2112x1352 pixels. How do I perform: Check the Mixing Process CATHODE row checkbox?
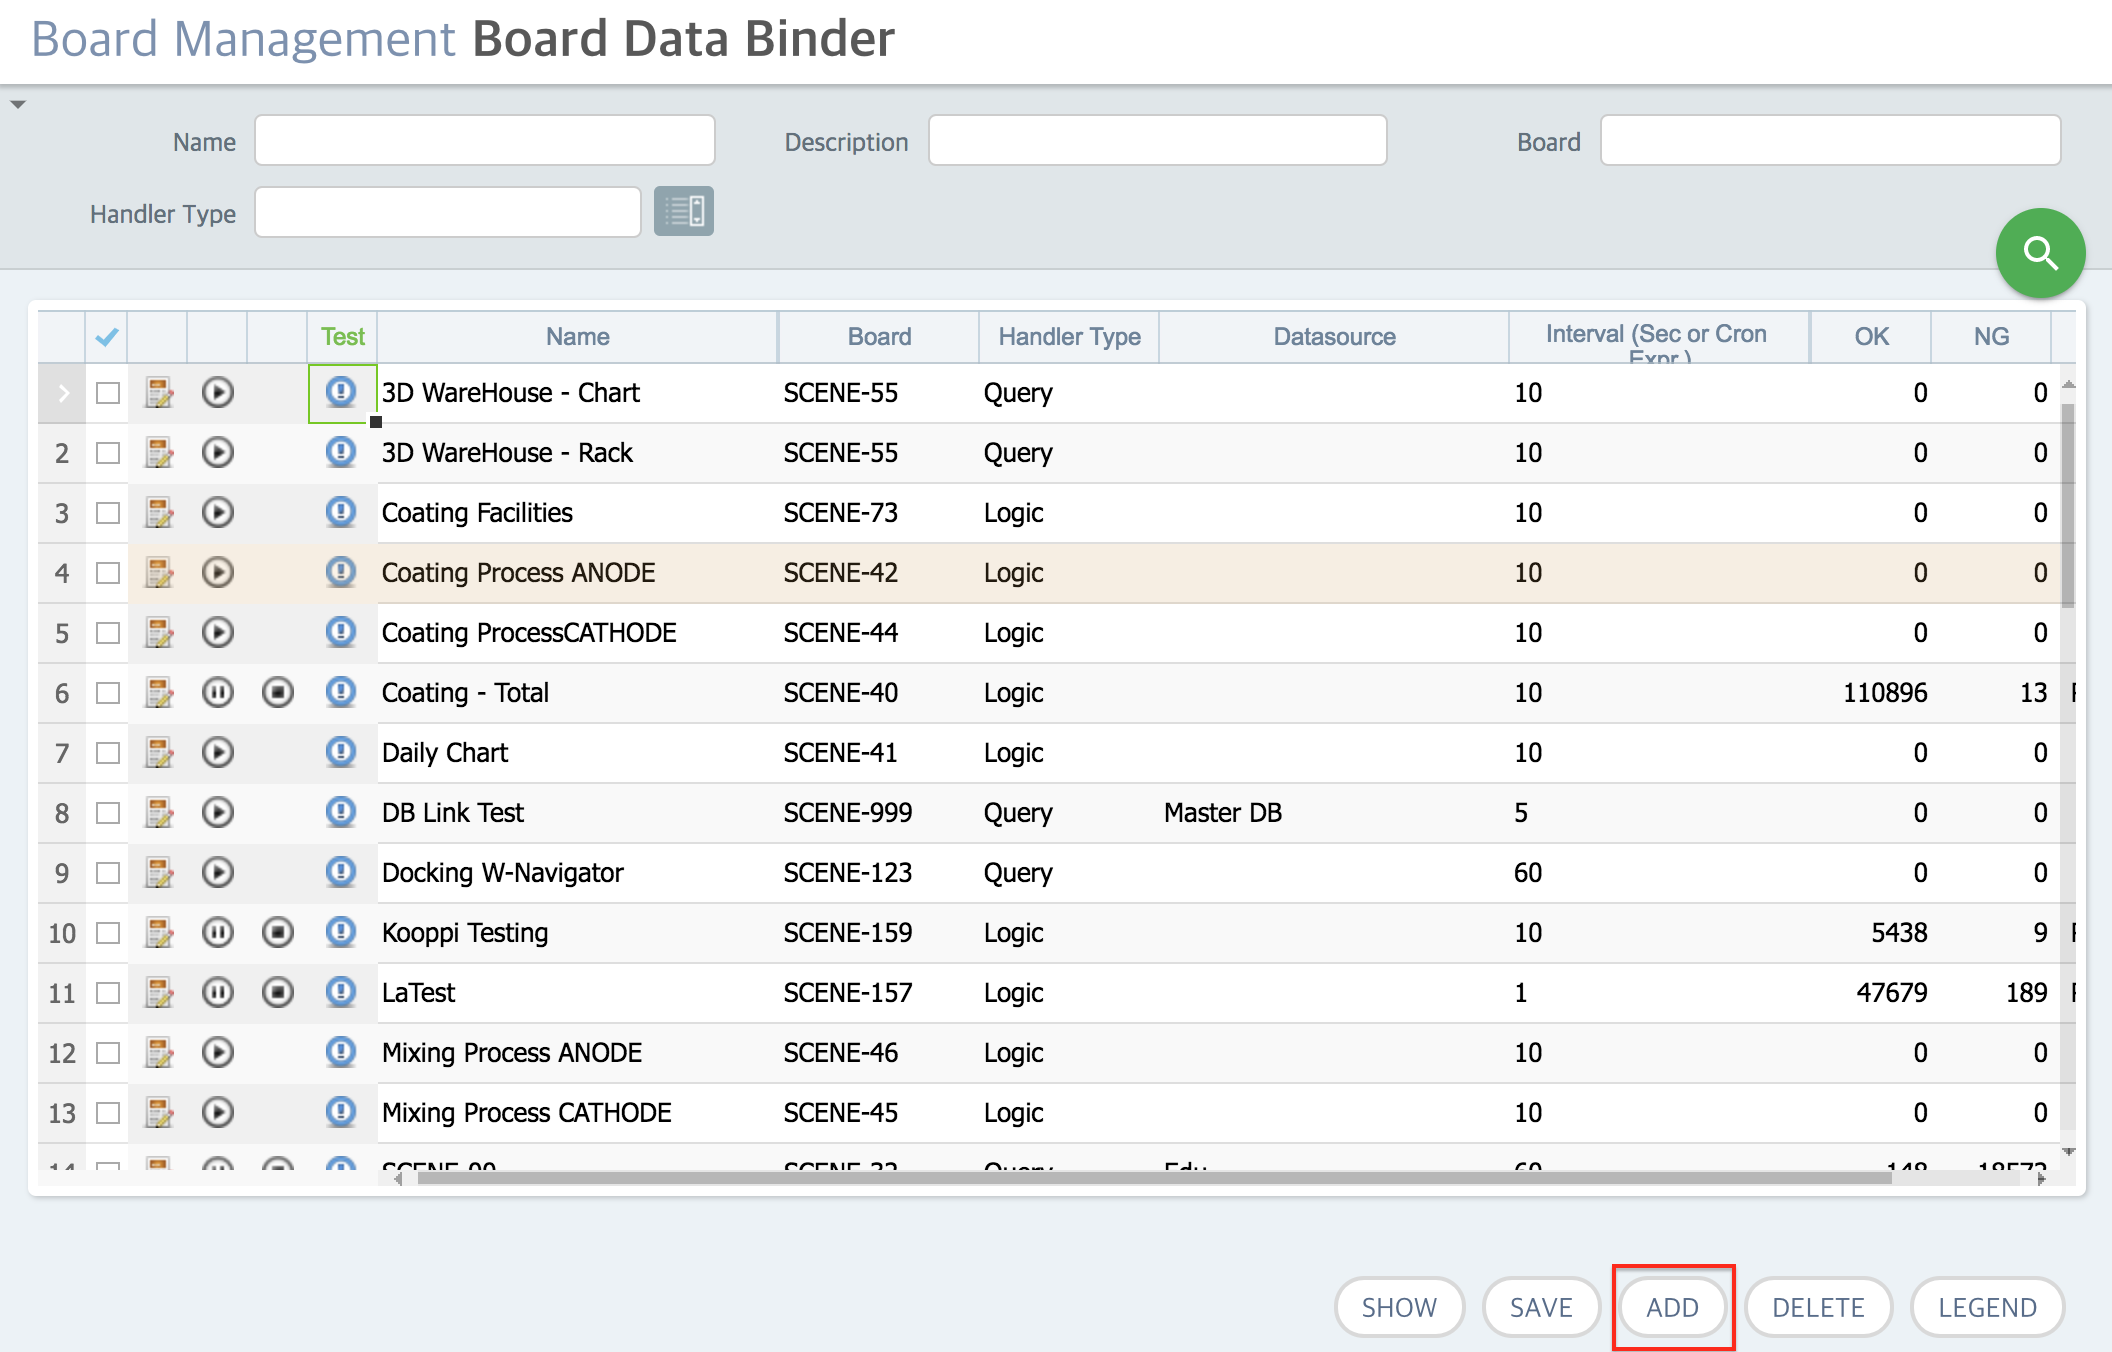[x=108, y=1113]
